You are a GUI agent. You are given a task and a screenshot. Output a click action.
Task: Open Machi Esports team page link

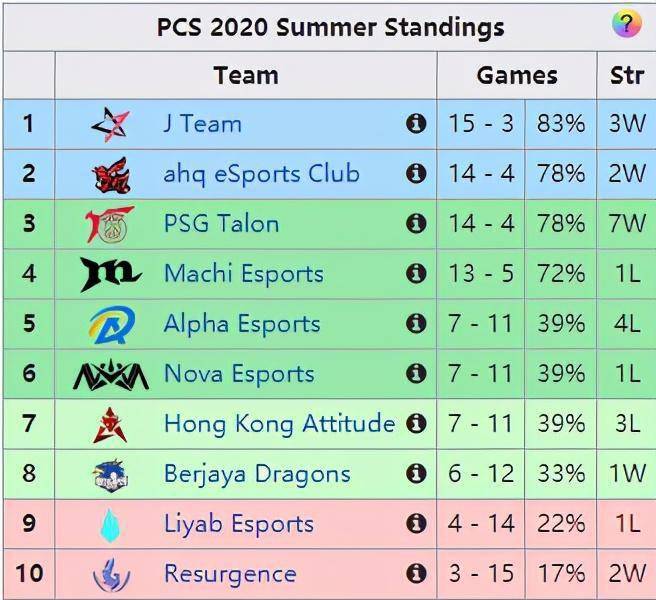(x=244, y=273)
